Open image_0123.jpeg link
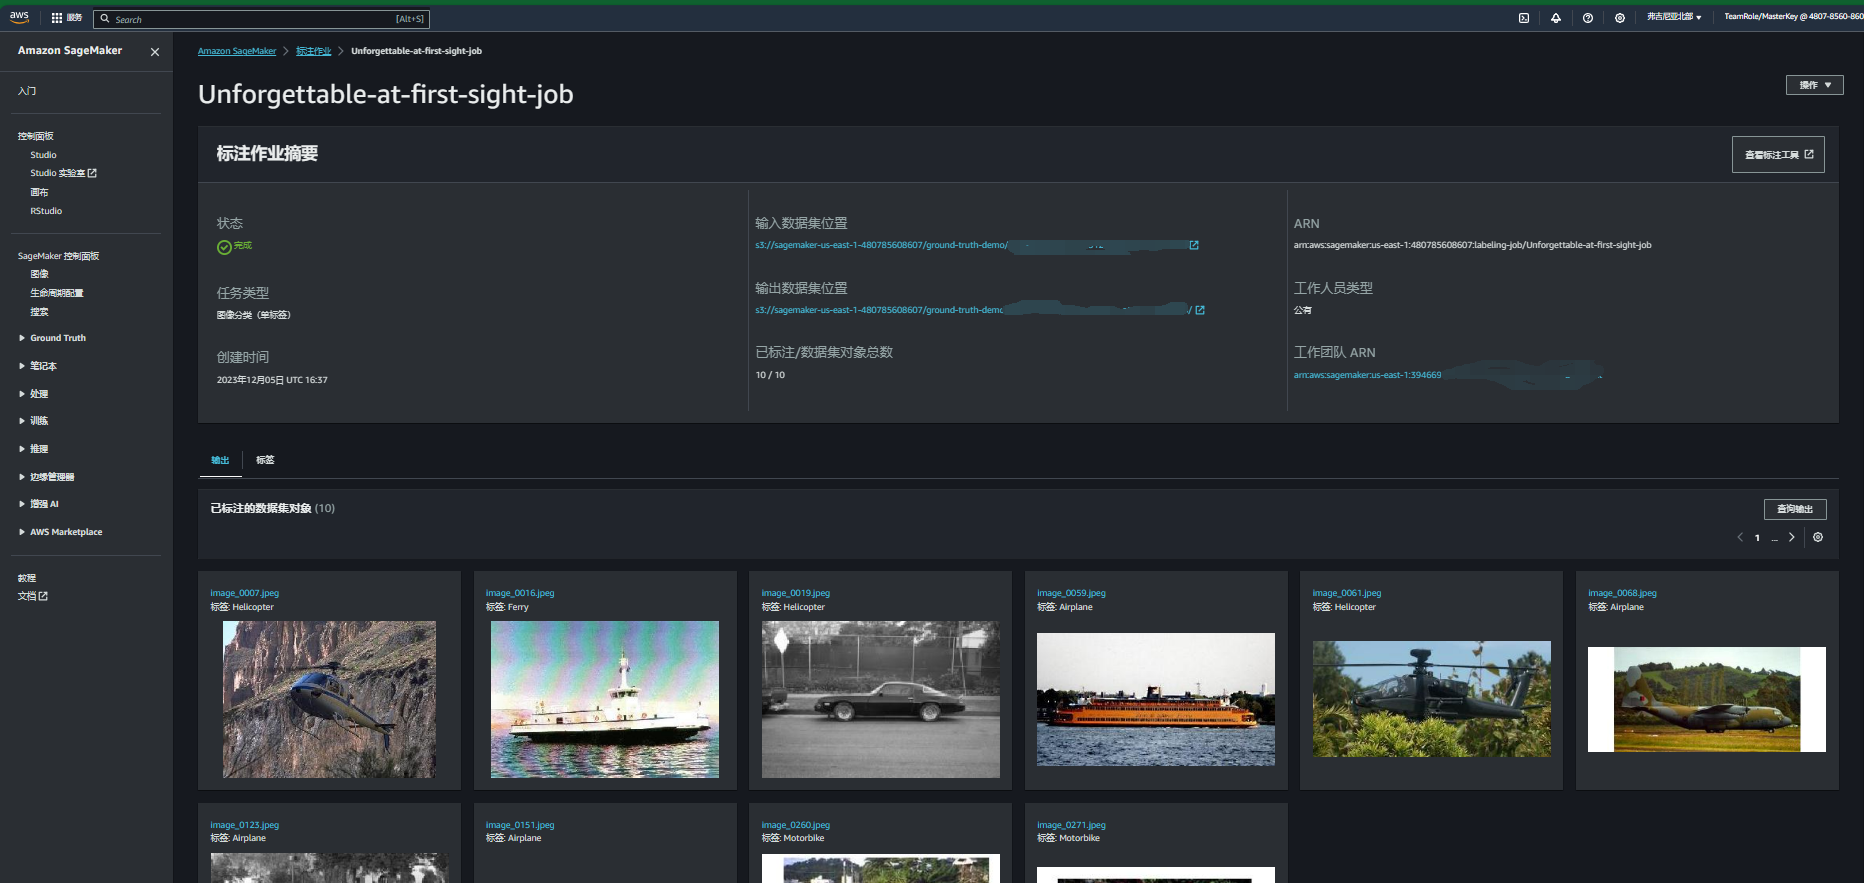 coord(244,825)
